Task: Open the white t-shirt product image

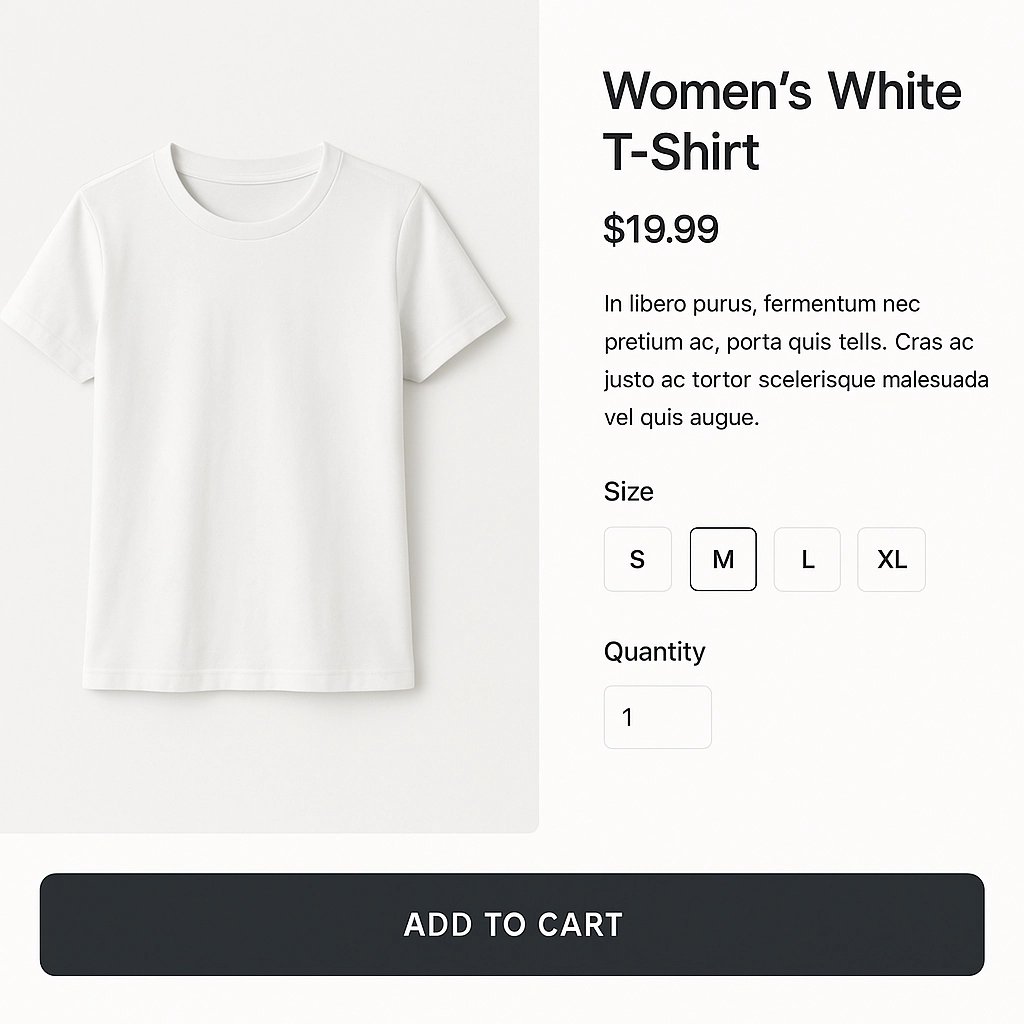Action: (x=250, y=420)
